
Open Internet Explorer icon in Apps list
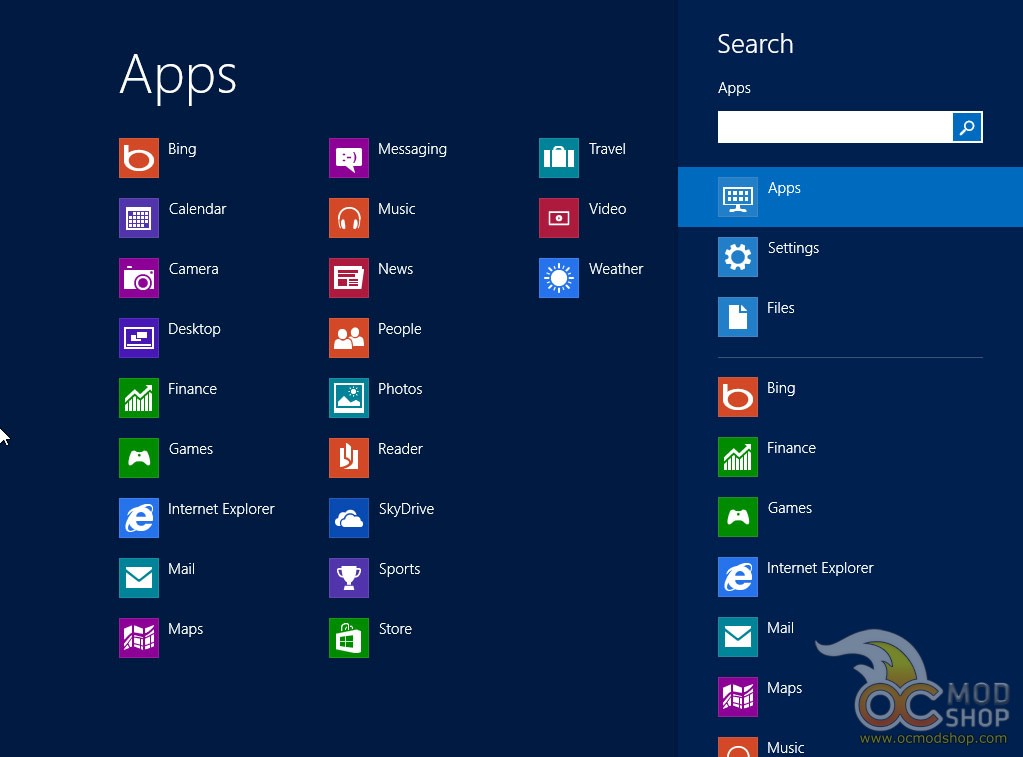click(138, 518)
